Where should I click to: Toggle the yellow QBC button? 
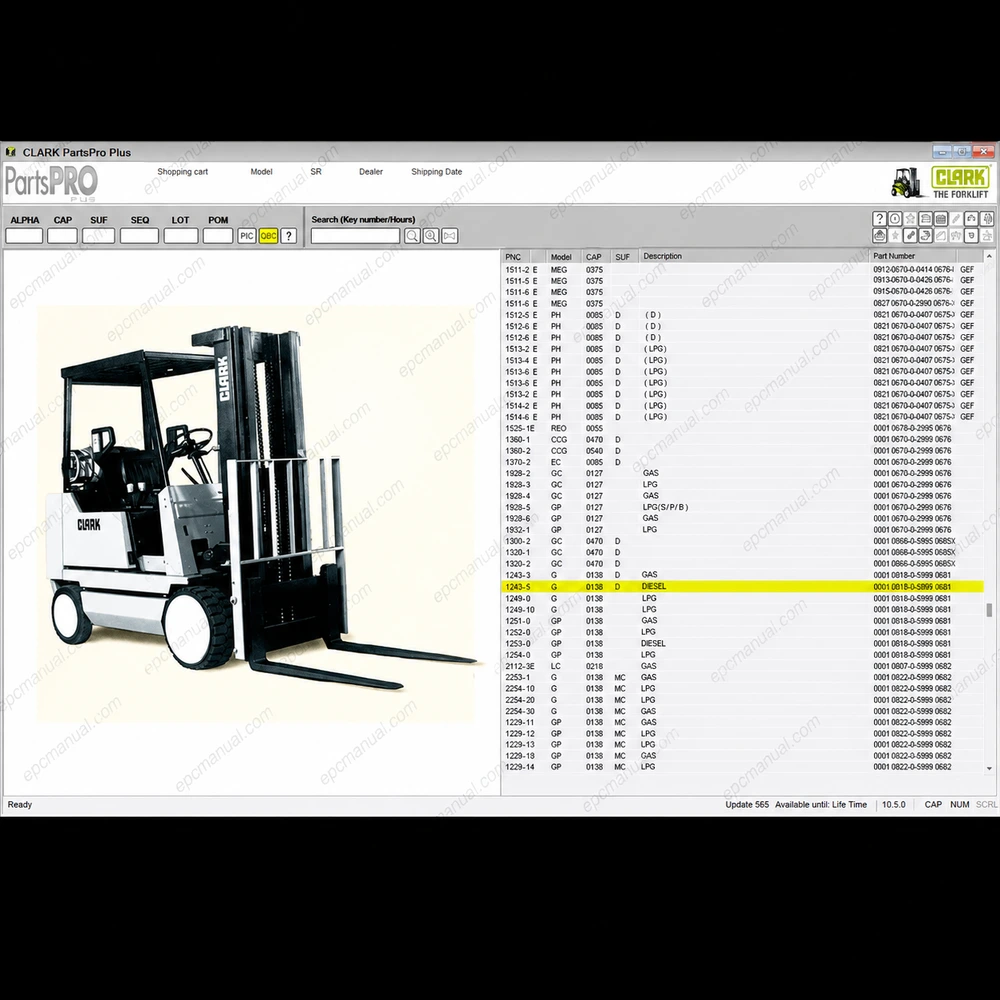(x=268, y=236)
